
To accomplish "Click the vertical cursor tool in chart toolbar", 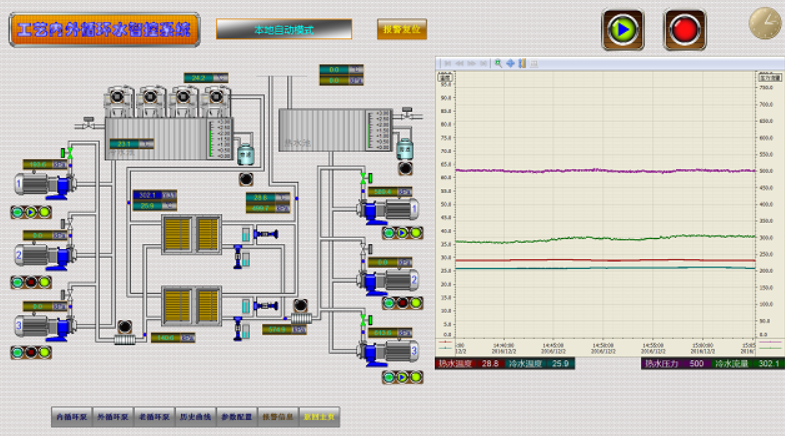I will pyautogui.click(x=522, y=63).
